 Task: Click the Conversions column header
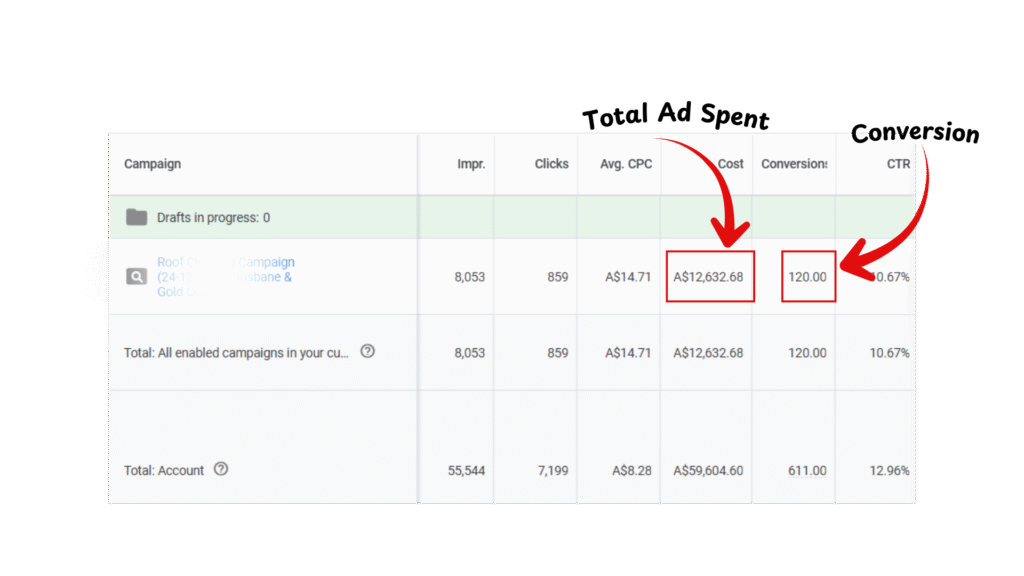pos(794,164)
